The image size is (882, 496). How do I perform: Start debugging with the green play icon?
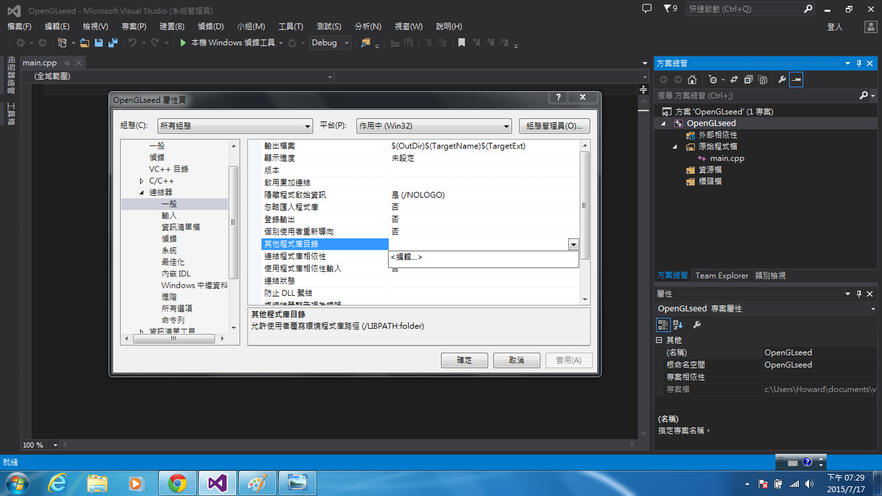coord(183,43)
